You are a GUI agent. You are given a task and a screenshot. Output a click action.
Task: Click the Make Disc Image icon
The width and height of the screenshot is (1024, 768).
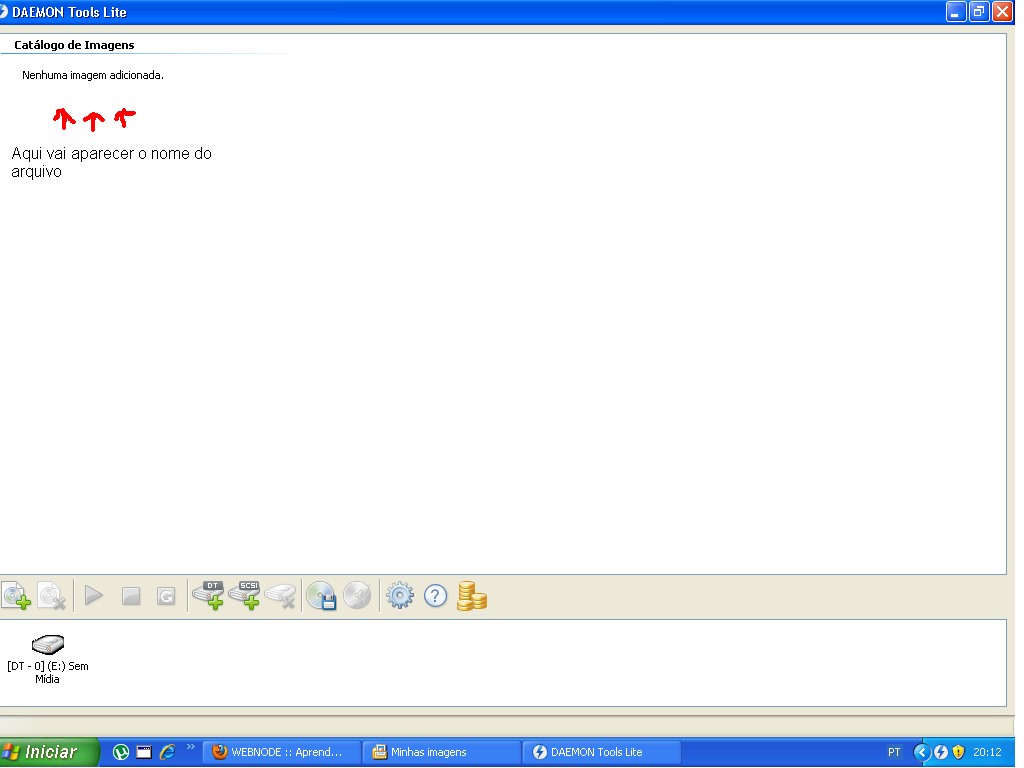click(321, 596)
